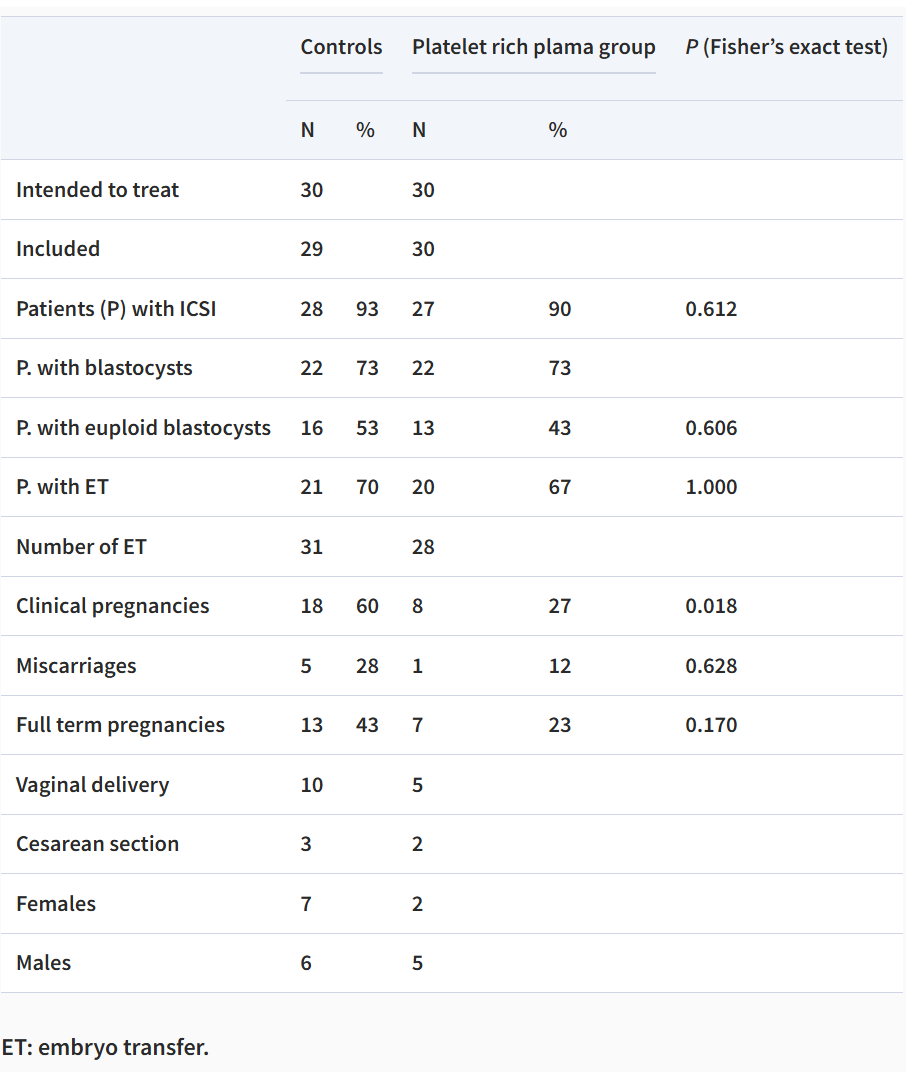The height and width of the screenshot is (1074, 908).
Task: Click the Vaginal delivery row label
Action: [x=92, y=785]
